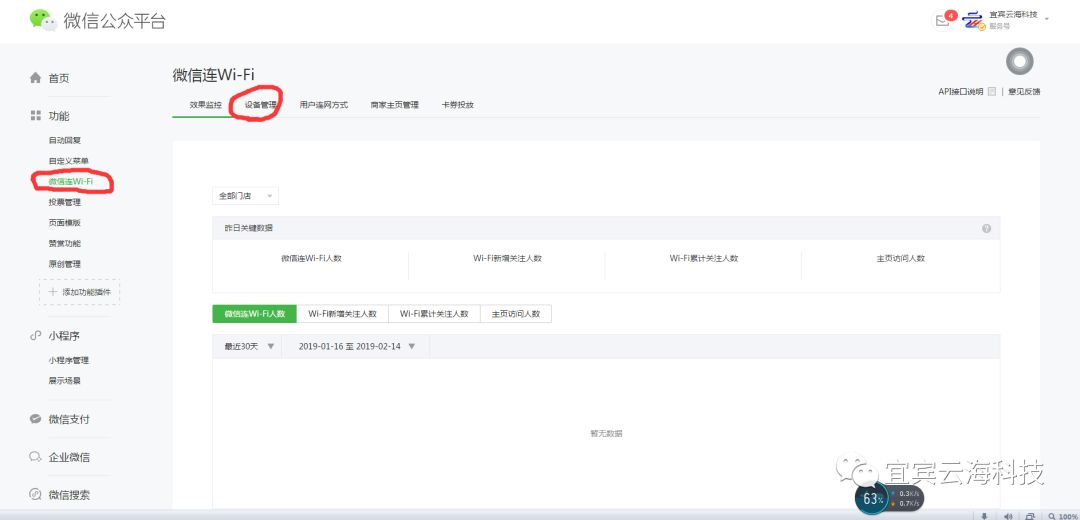Click the 首页 home icon in sidebar

(36, 78)
